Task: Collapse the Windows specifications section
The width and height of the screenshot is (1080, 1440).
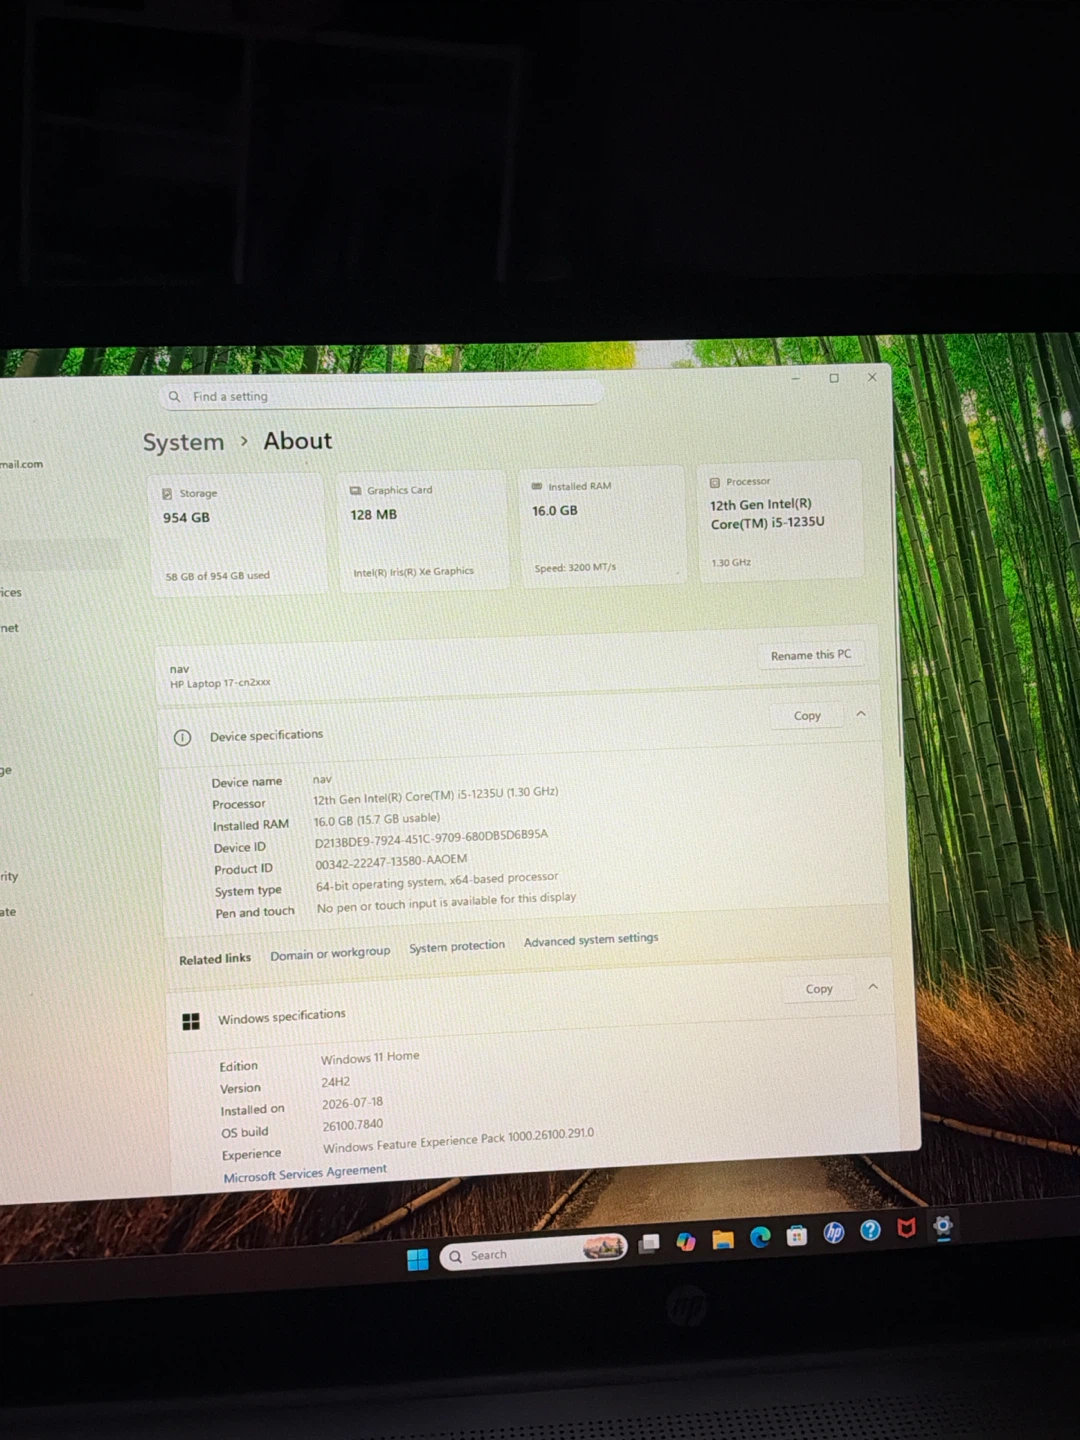Action: click(x=873, y=986)
